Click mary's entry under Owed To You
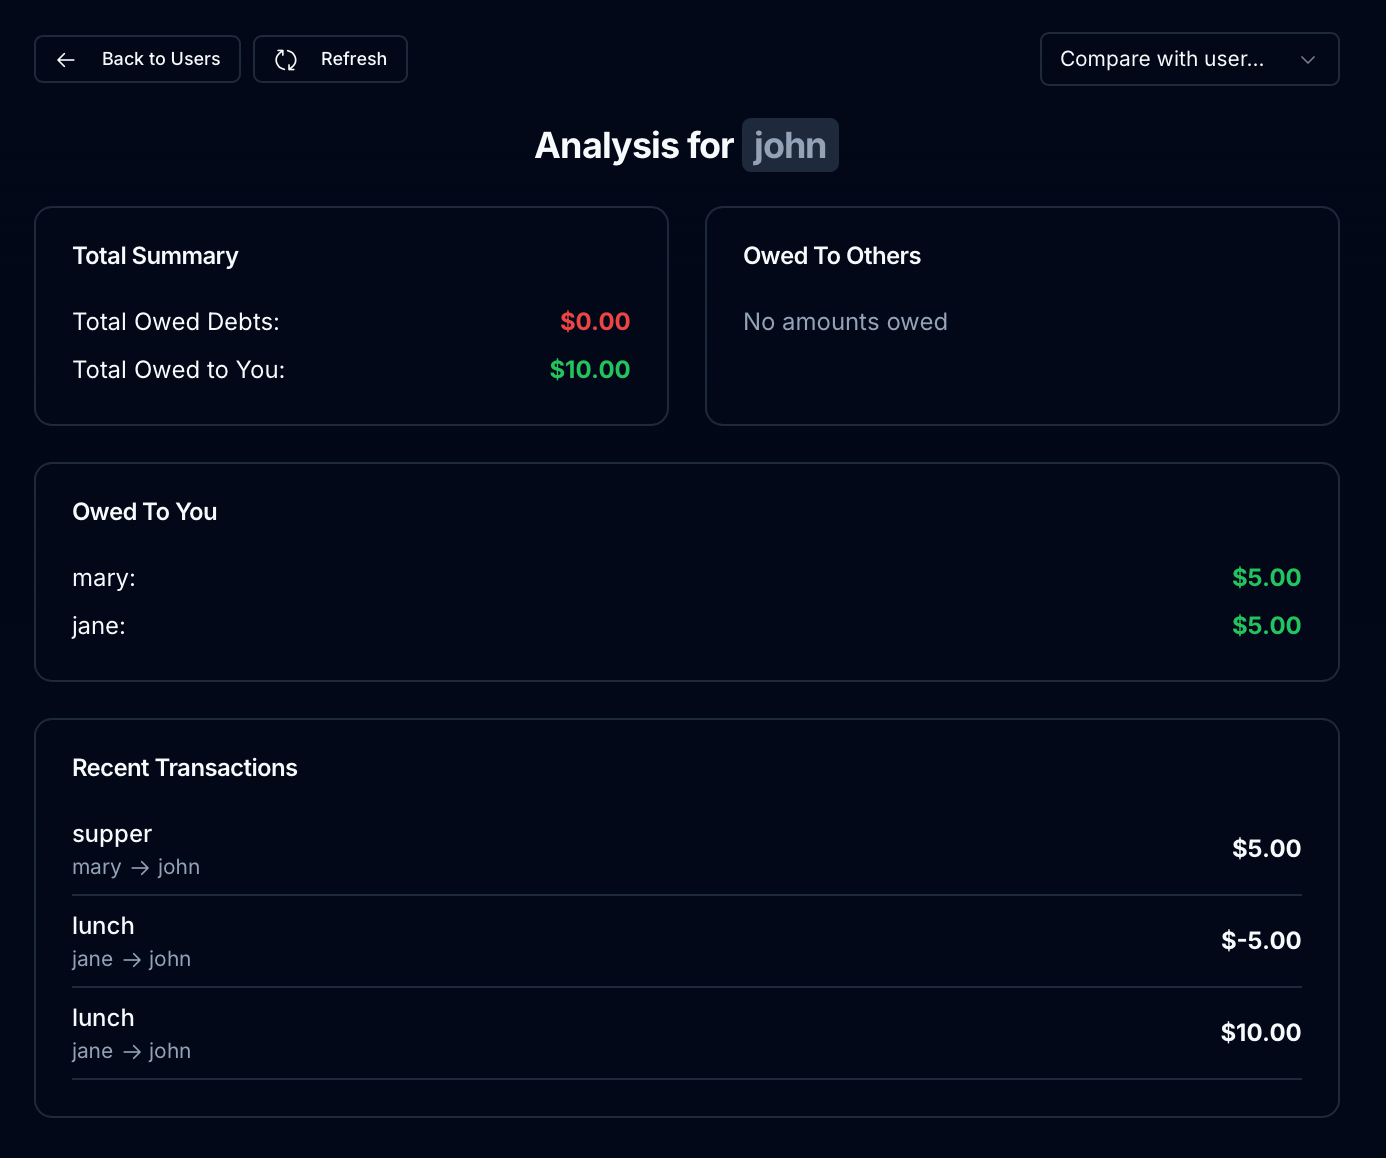 [687, 578]
